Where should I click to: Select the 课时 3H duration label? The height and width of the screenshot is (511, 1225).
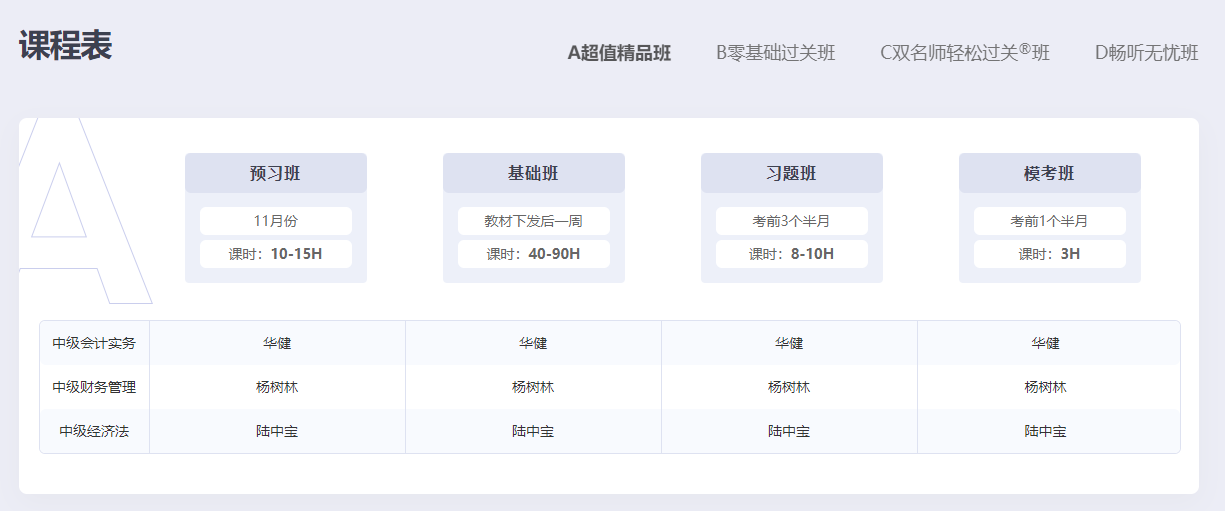(x=1049, y=254)
